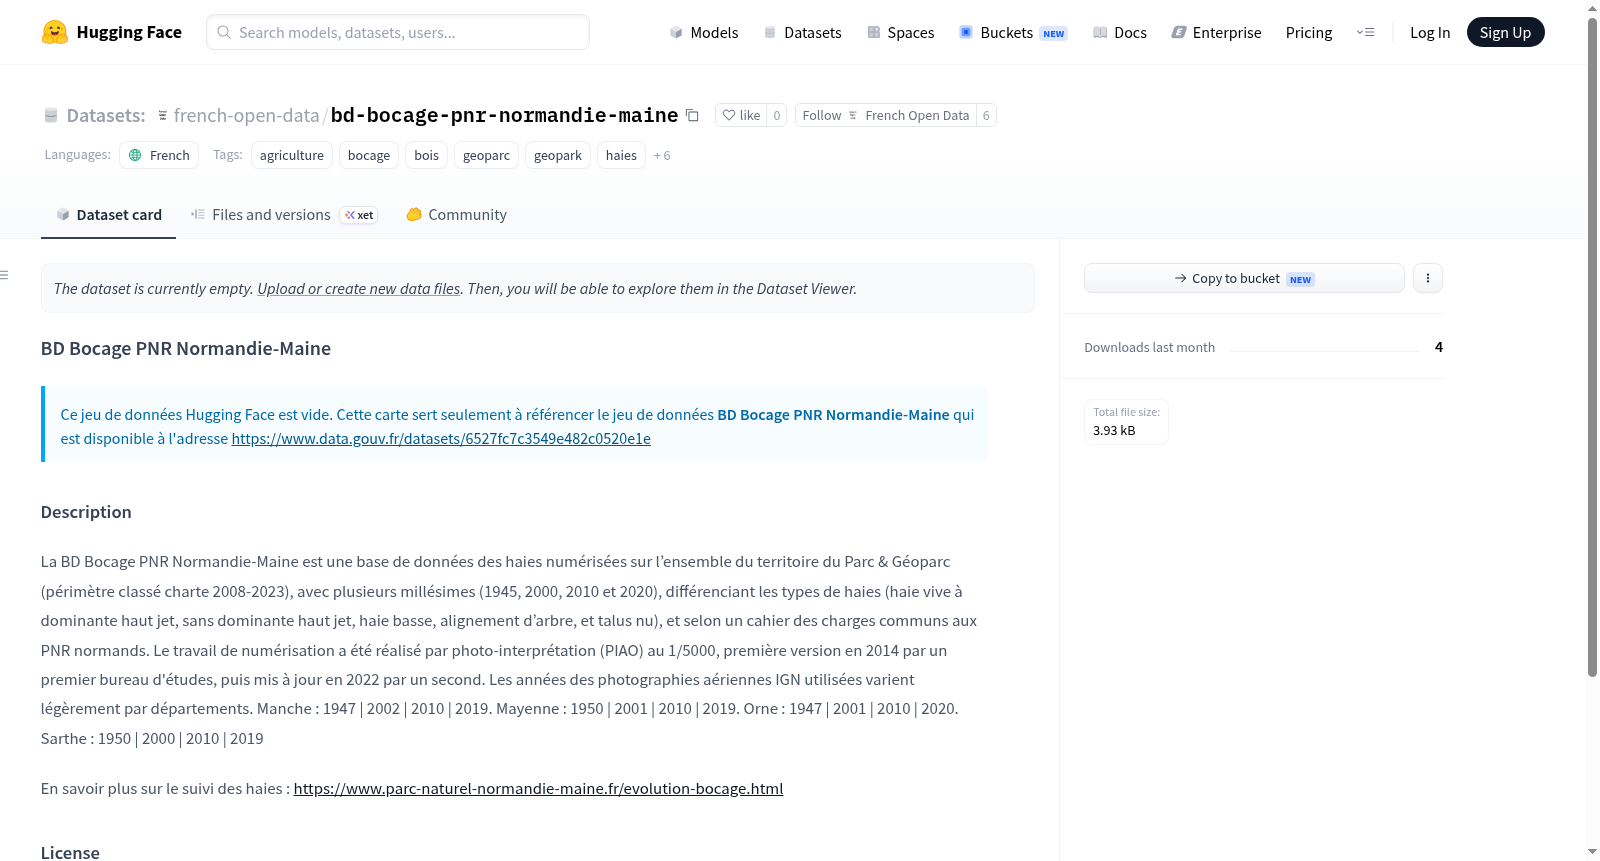This screenshot has height=861, width=1600.
Task: Select the bocage tag
Action: click(369, 155)
